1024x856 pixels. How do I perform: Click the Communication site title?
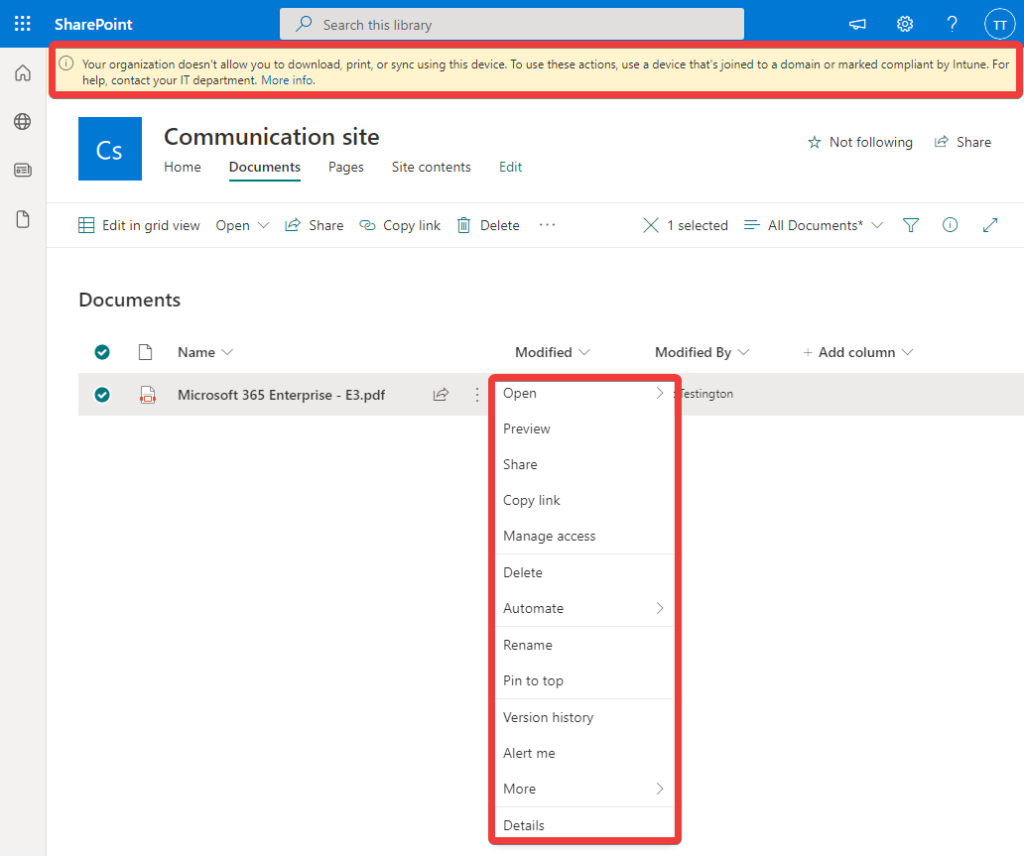pos(272,136)
